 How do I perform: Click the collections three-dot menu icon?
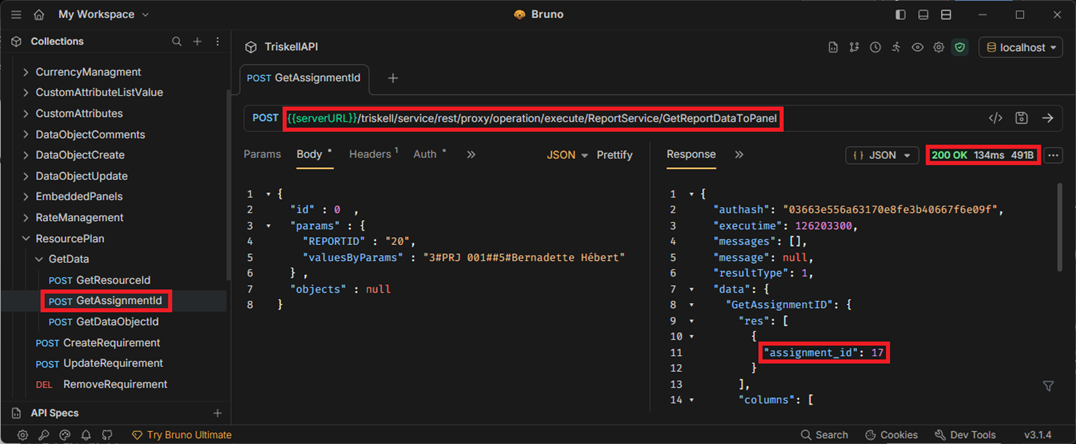click(218, 41)
